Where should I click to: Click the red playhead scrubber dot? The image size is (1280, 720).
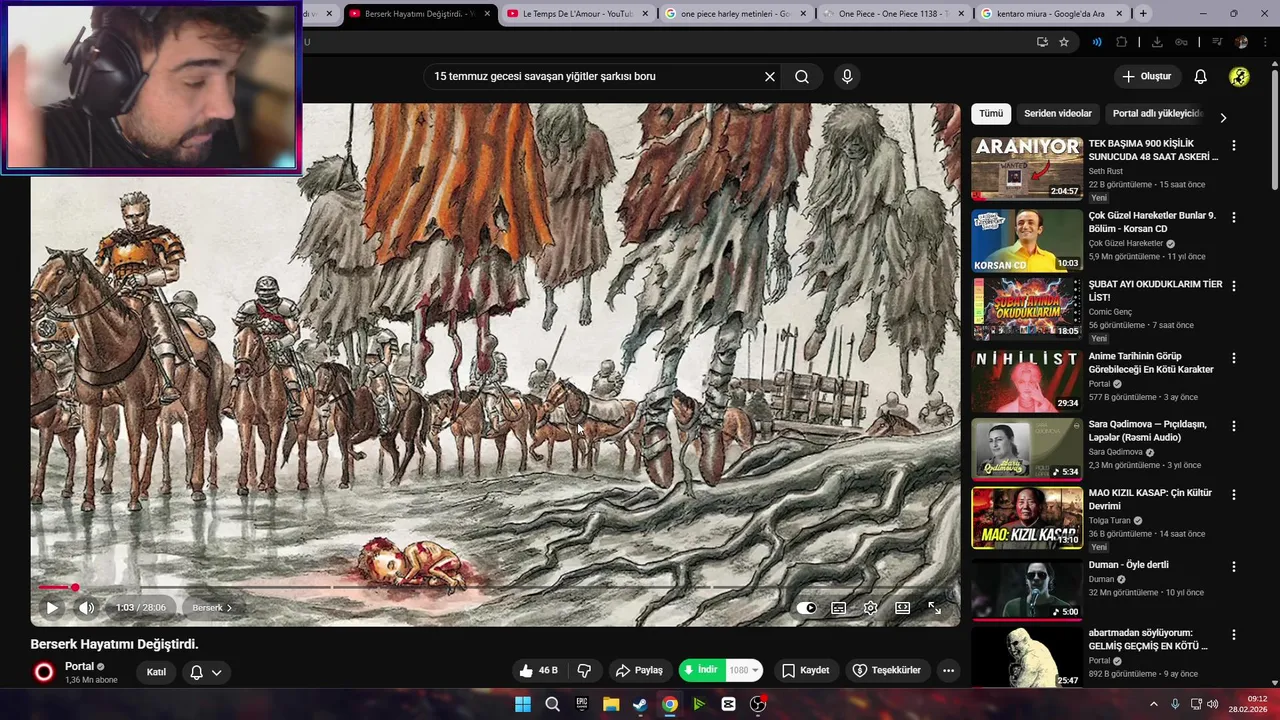tap(74, 587)
